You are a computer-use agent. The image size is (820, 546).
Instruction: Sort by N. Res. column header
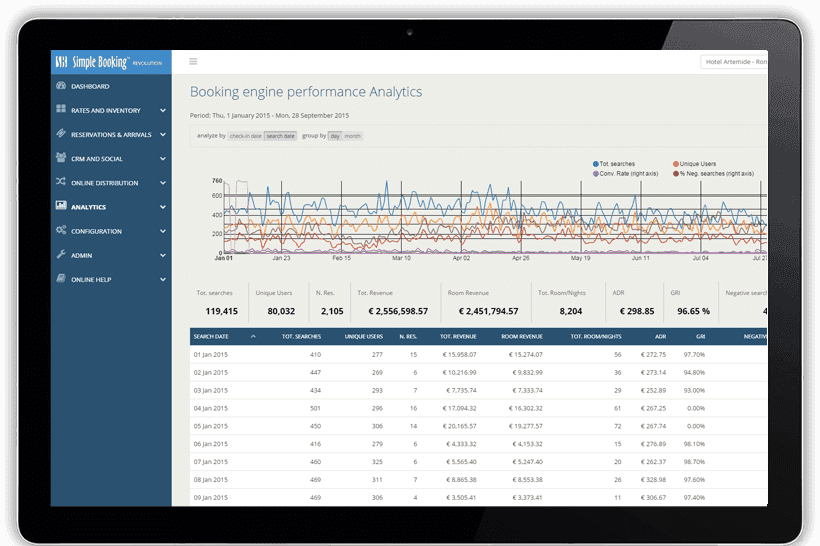[x=408, y=337]
